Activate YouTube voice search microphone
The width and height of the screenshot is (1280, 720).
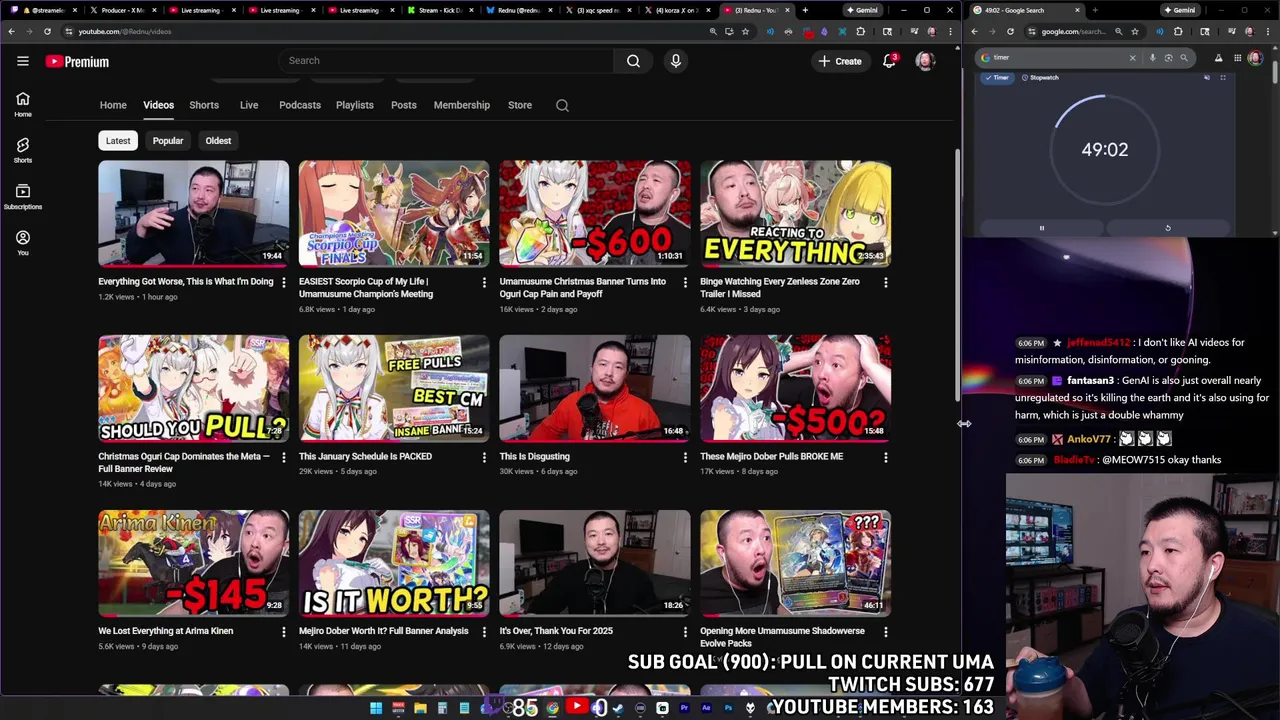click(676, 61)
